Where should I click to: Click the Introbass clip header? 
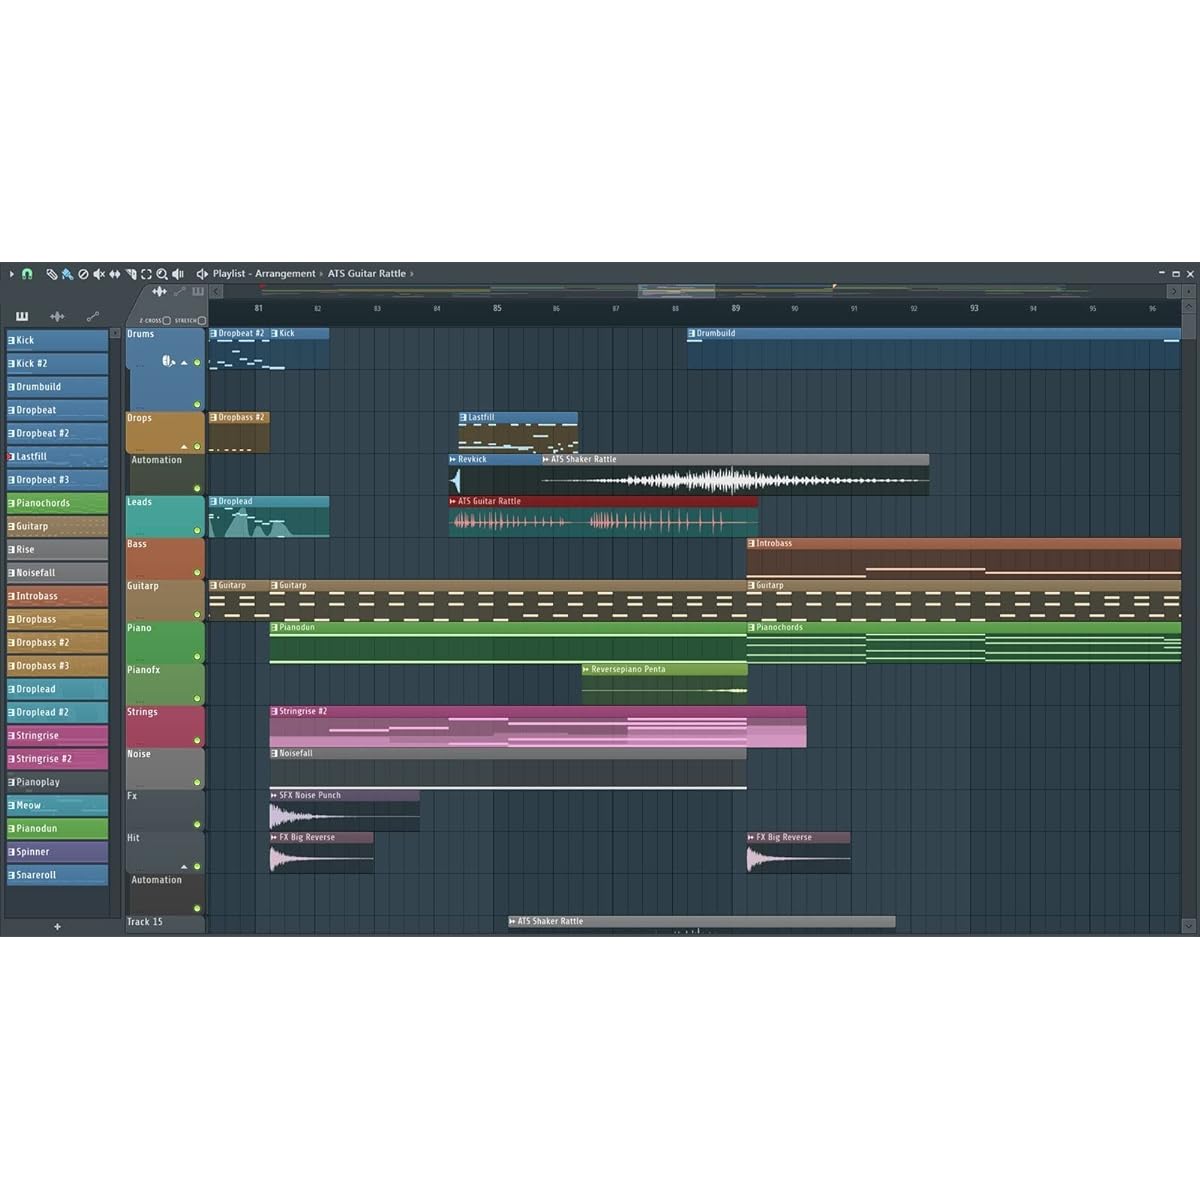click(964, 544)
